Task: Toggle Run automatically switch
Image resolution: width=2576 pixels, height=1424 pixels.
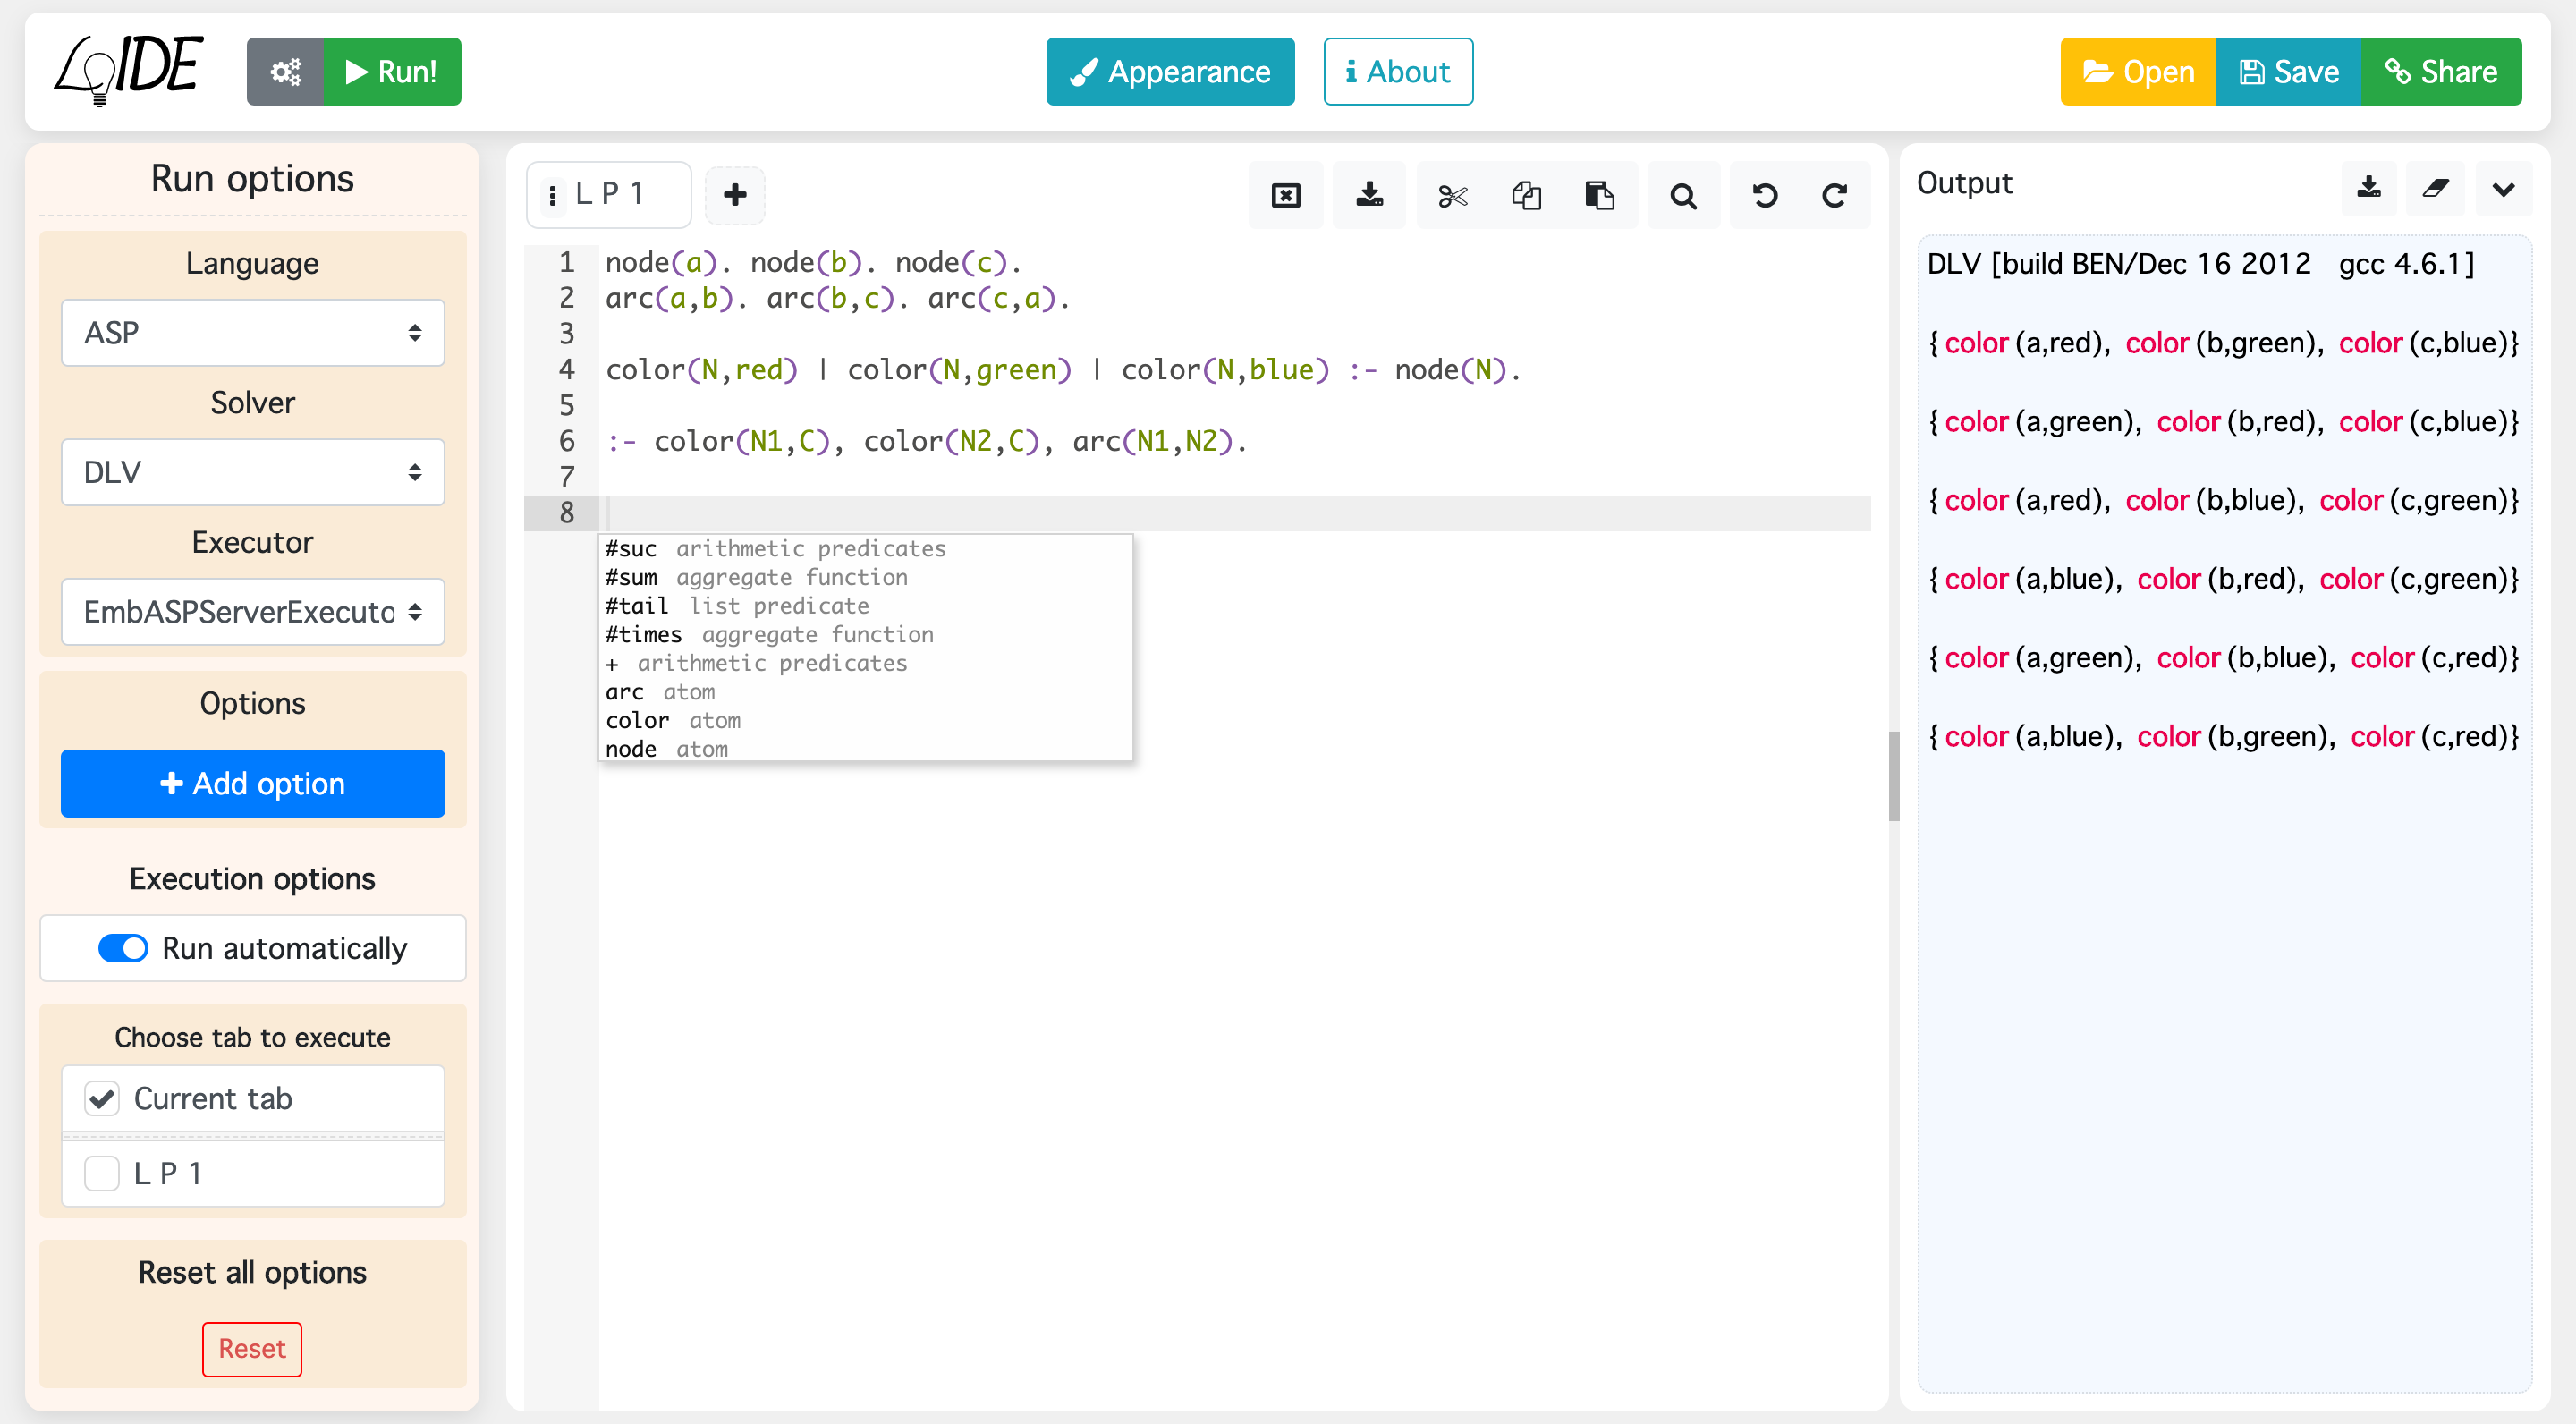Action: [x=123, y=948]
